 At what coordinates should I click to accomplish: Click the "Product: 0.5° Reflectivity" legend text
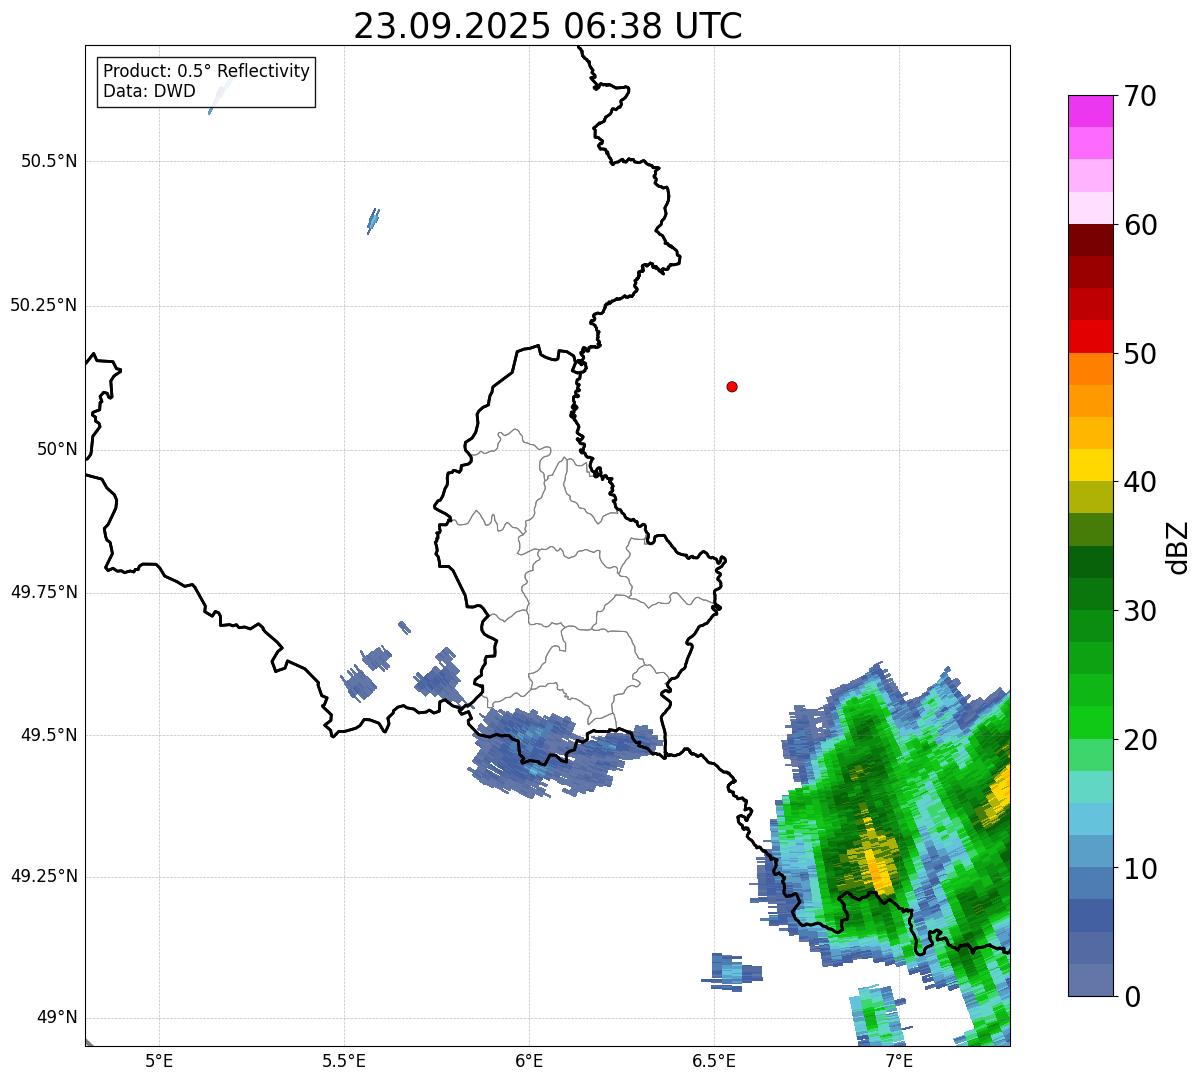click(206, 72)
